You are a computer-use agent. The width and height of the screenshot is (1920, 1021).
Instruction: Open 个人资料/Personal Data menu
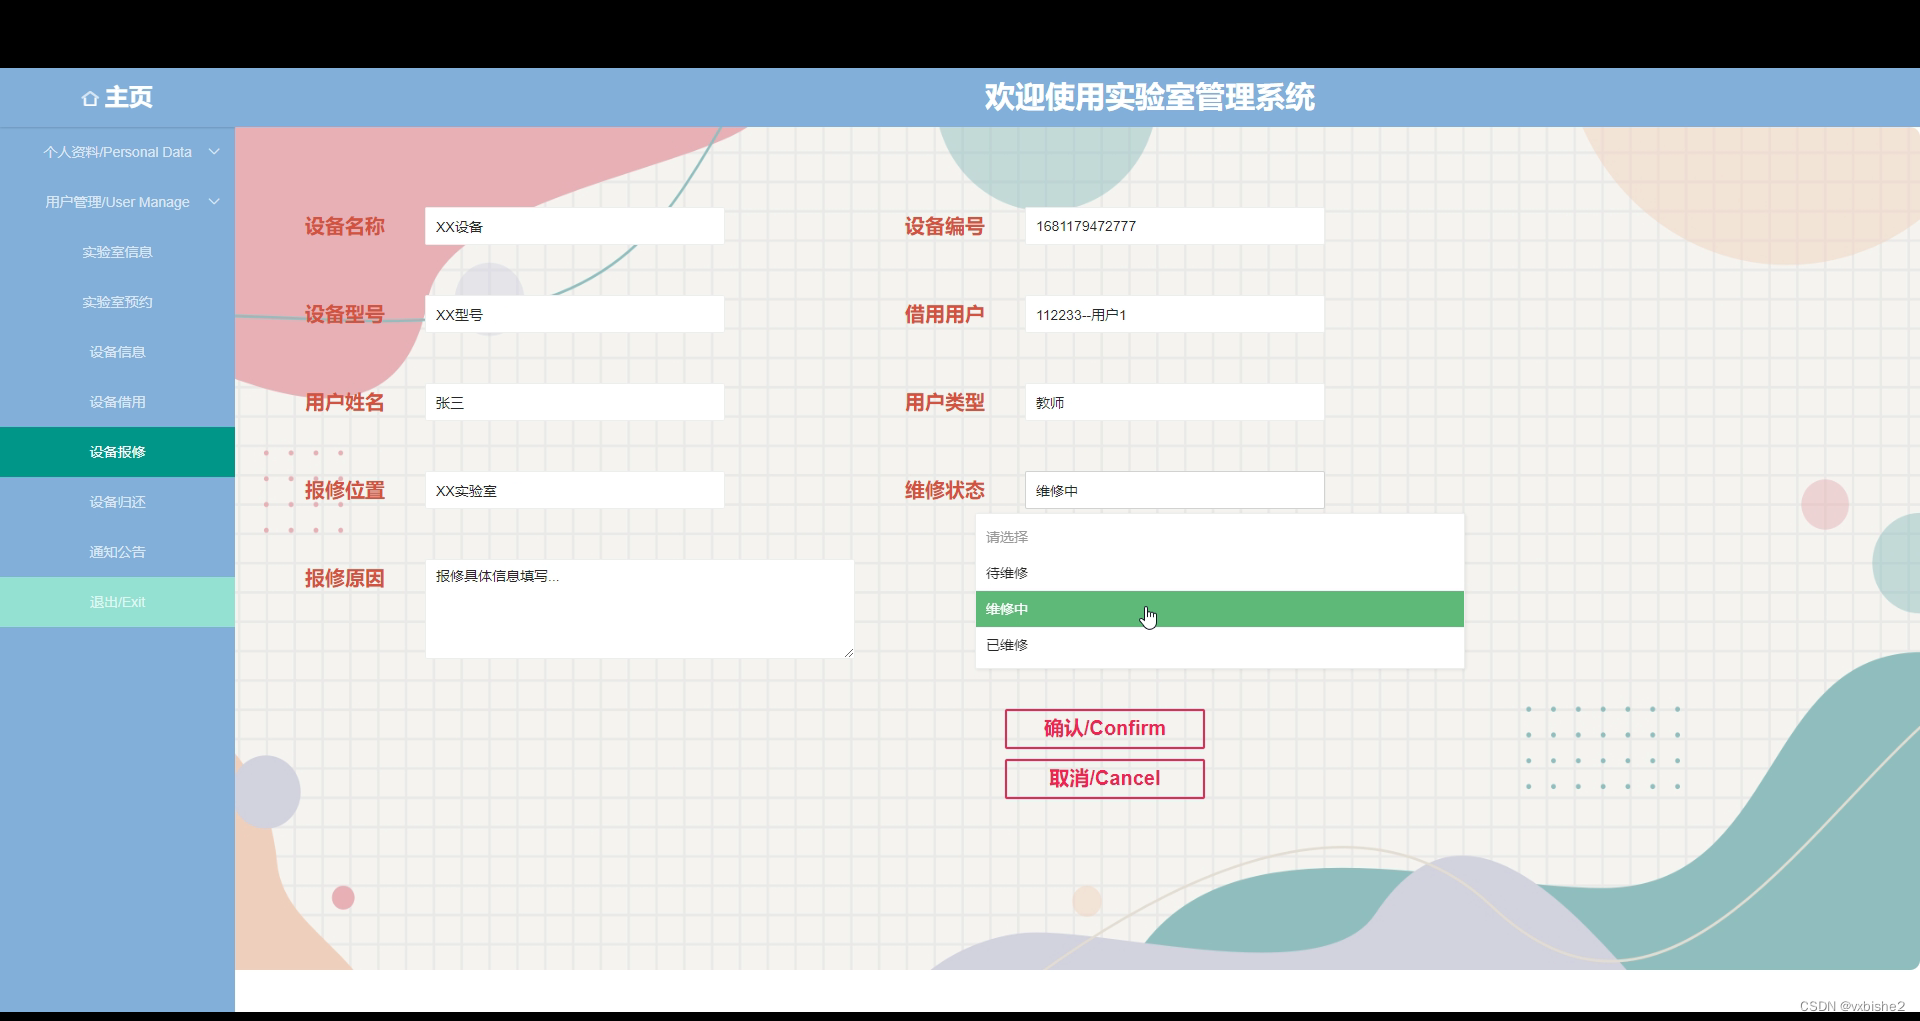point(117,152)
